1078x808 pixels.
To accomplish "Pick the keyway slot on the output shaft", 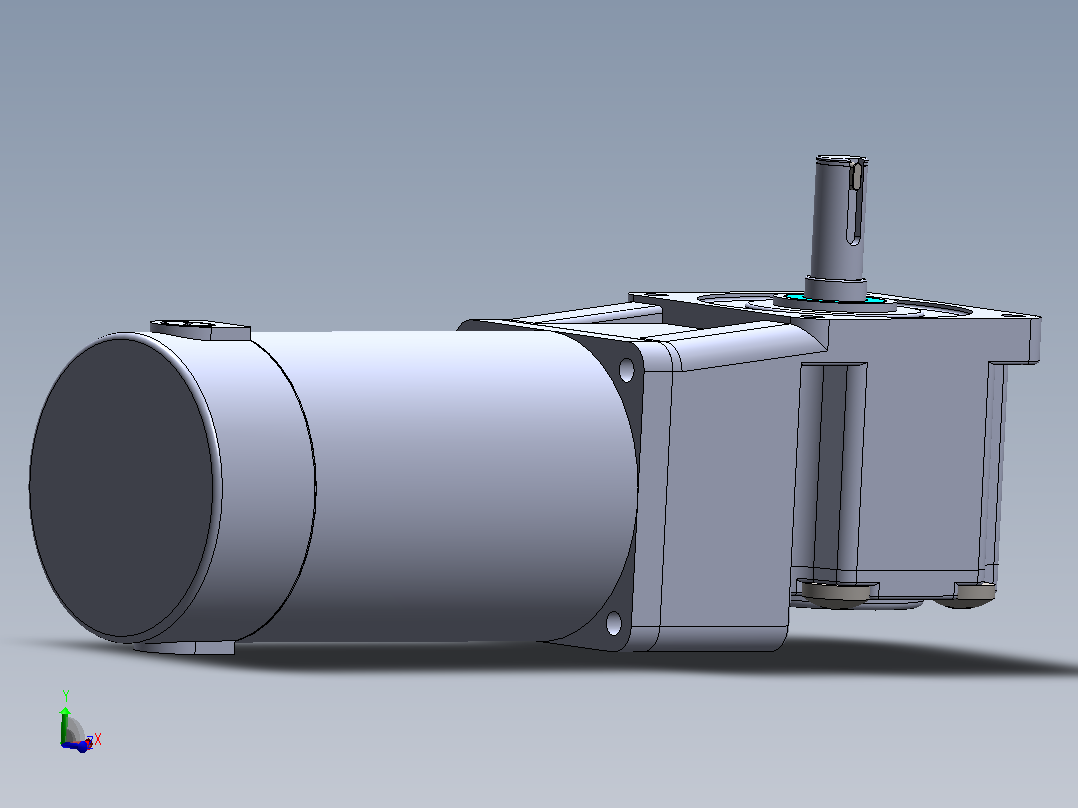I will point(855,202).
